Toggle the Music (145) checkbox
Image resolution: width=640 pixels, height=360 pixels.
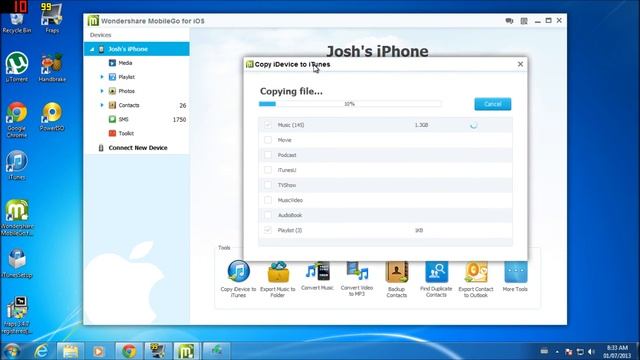tap(268, 125)
